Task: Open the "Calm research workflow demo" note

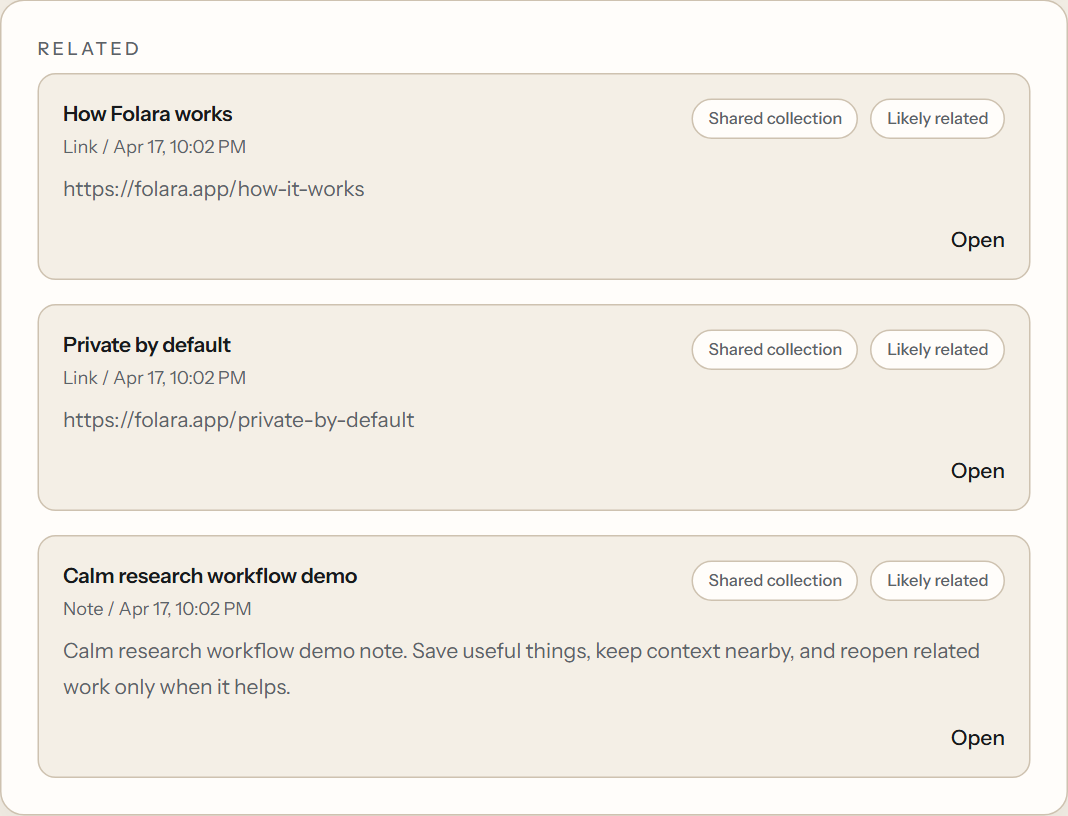Action: [x=977, y=738]
